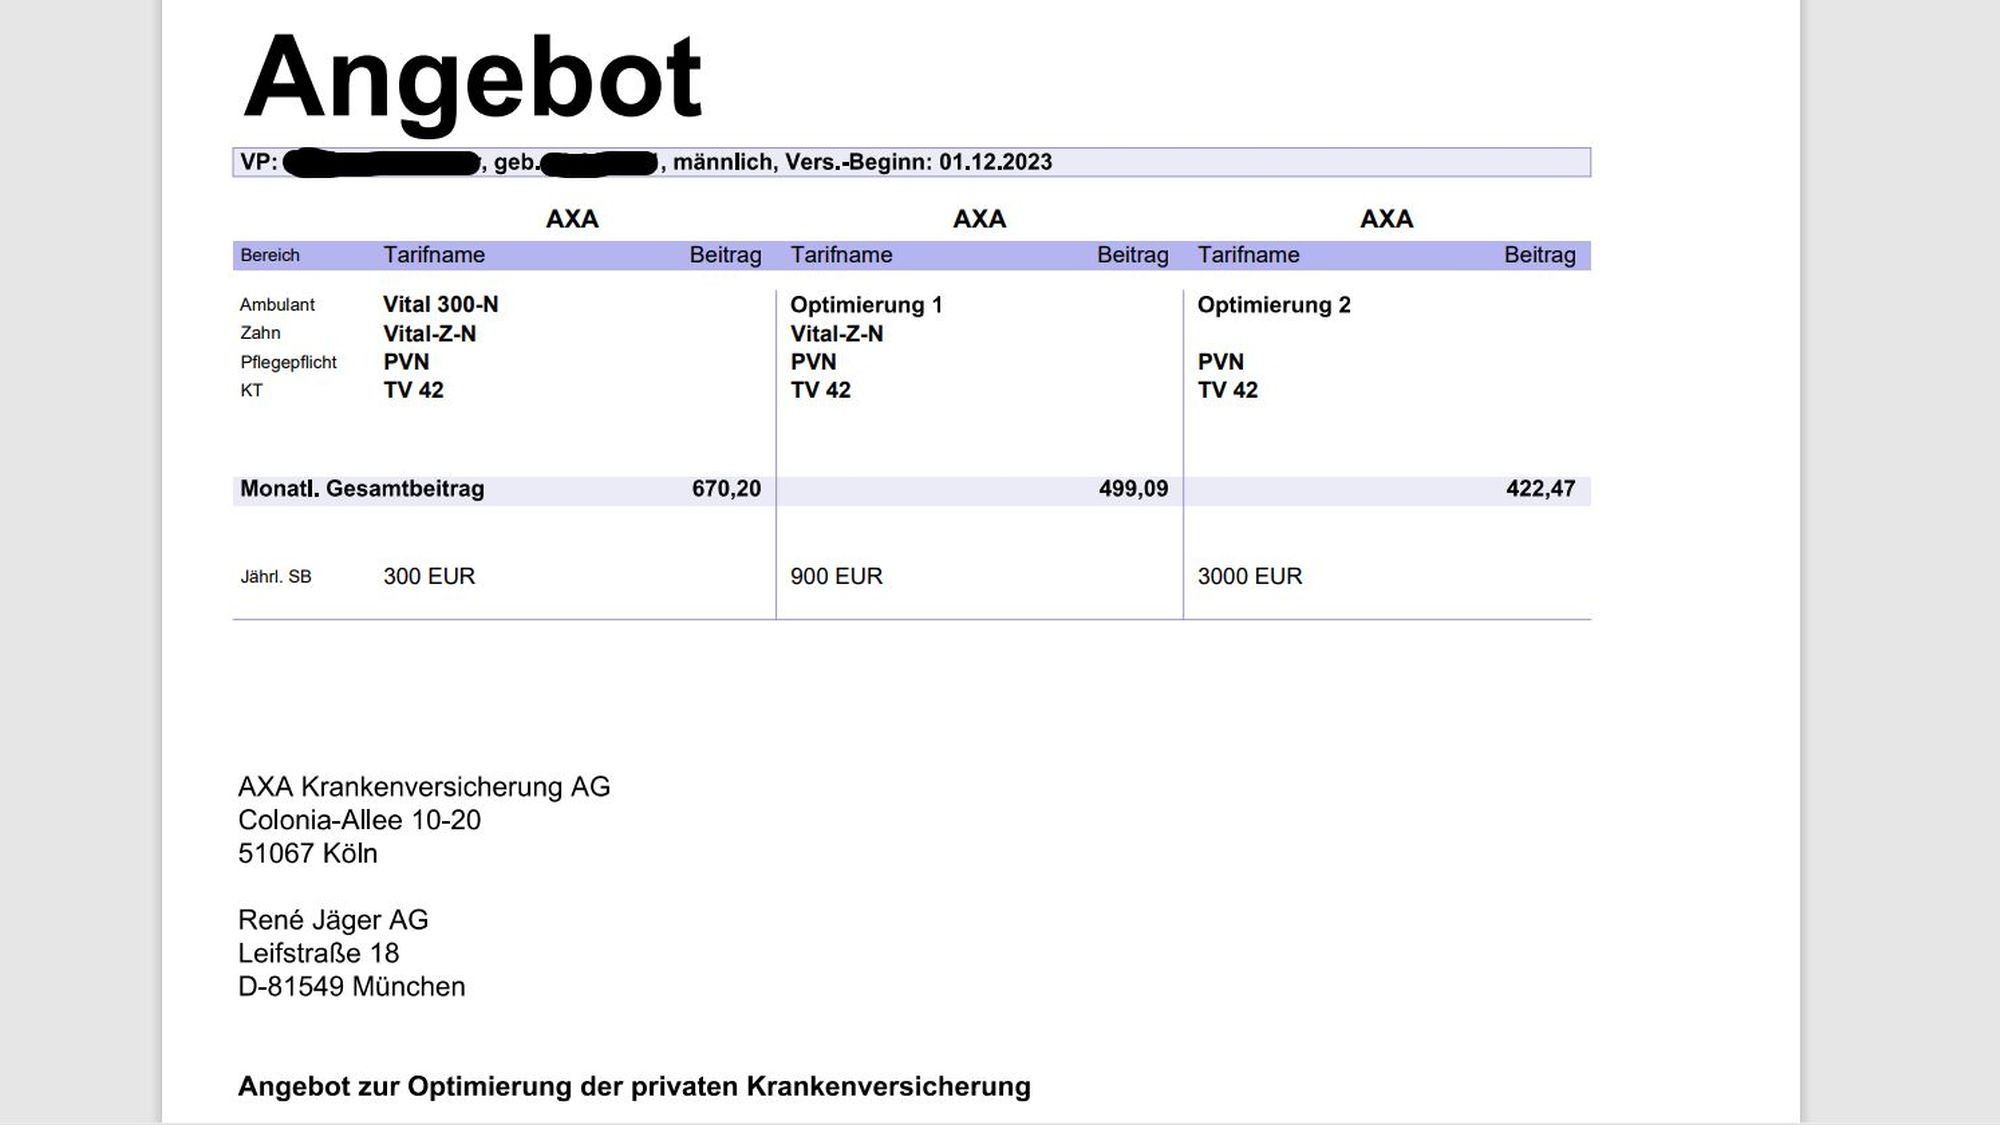Select the '300 EUR' deductible value
Image resolution: width=2000 pixels, height=1125 pixels.
(x=429, y=576)
